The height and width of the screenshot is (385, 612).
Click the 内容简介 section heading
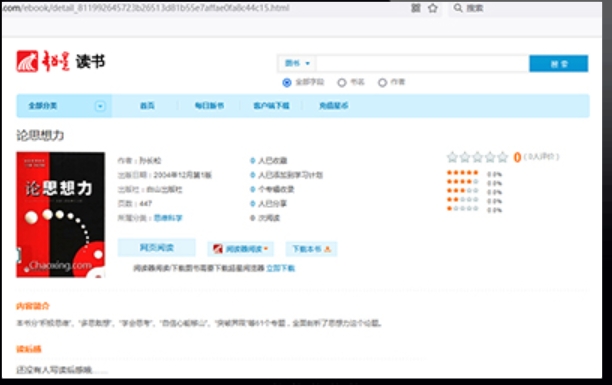pos(33,306)
